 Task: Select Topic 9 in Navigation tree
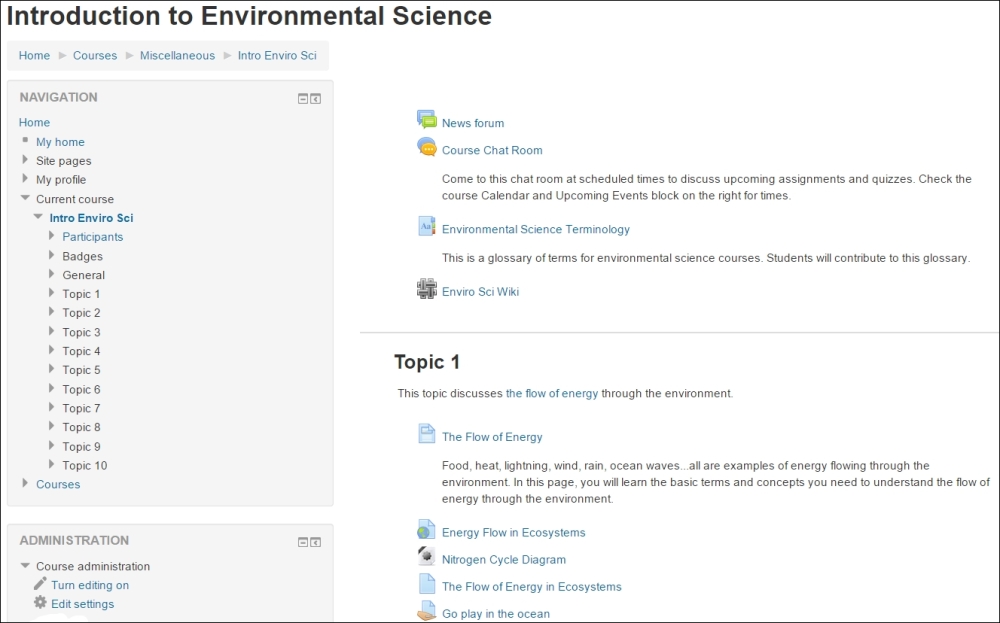(81, 446)
